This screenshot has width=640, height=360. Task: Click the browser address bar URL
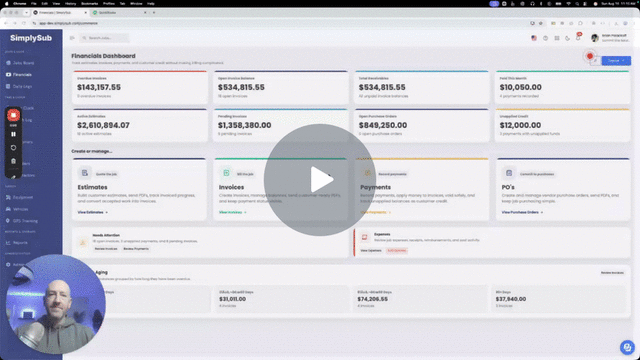[x=68, y=23]
